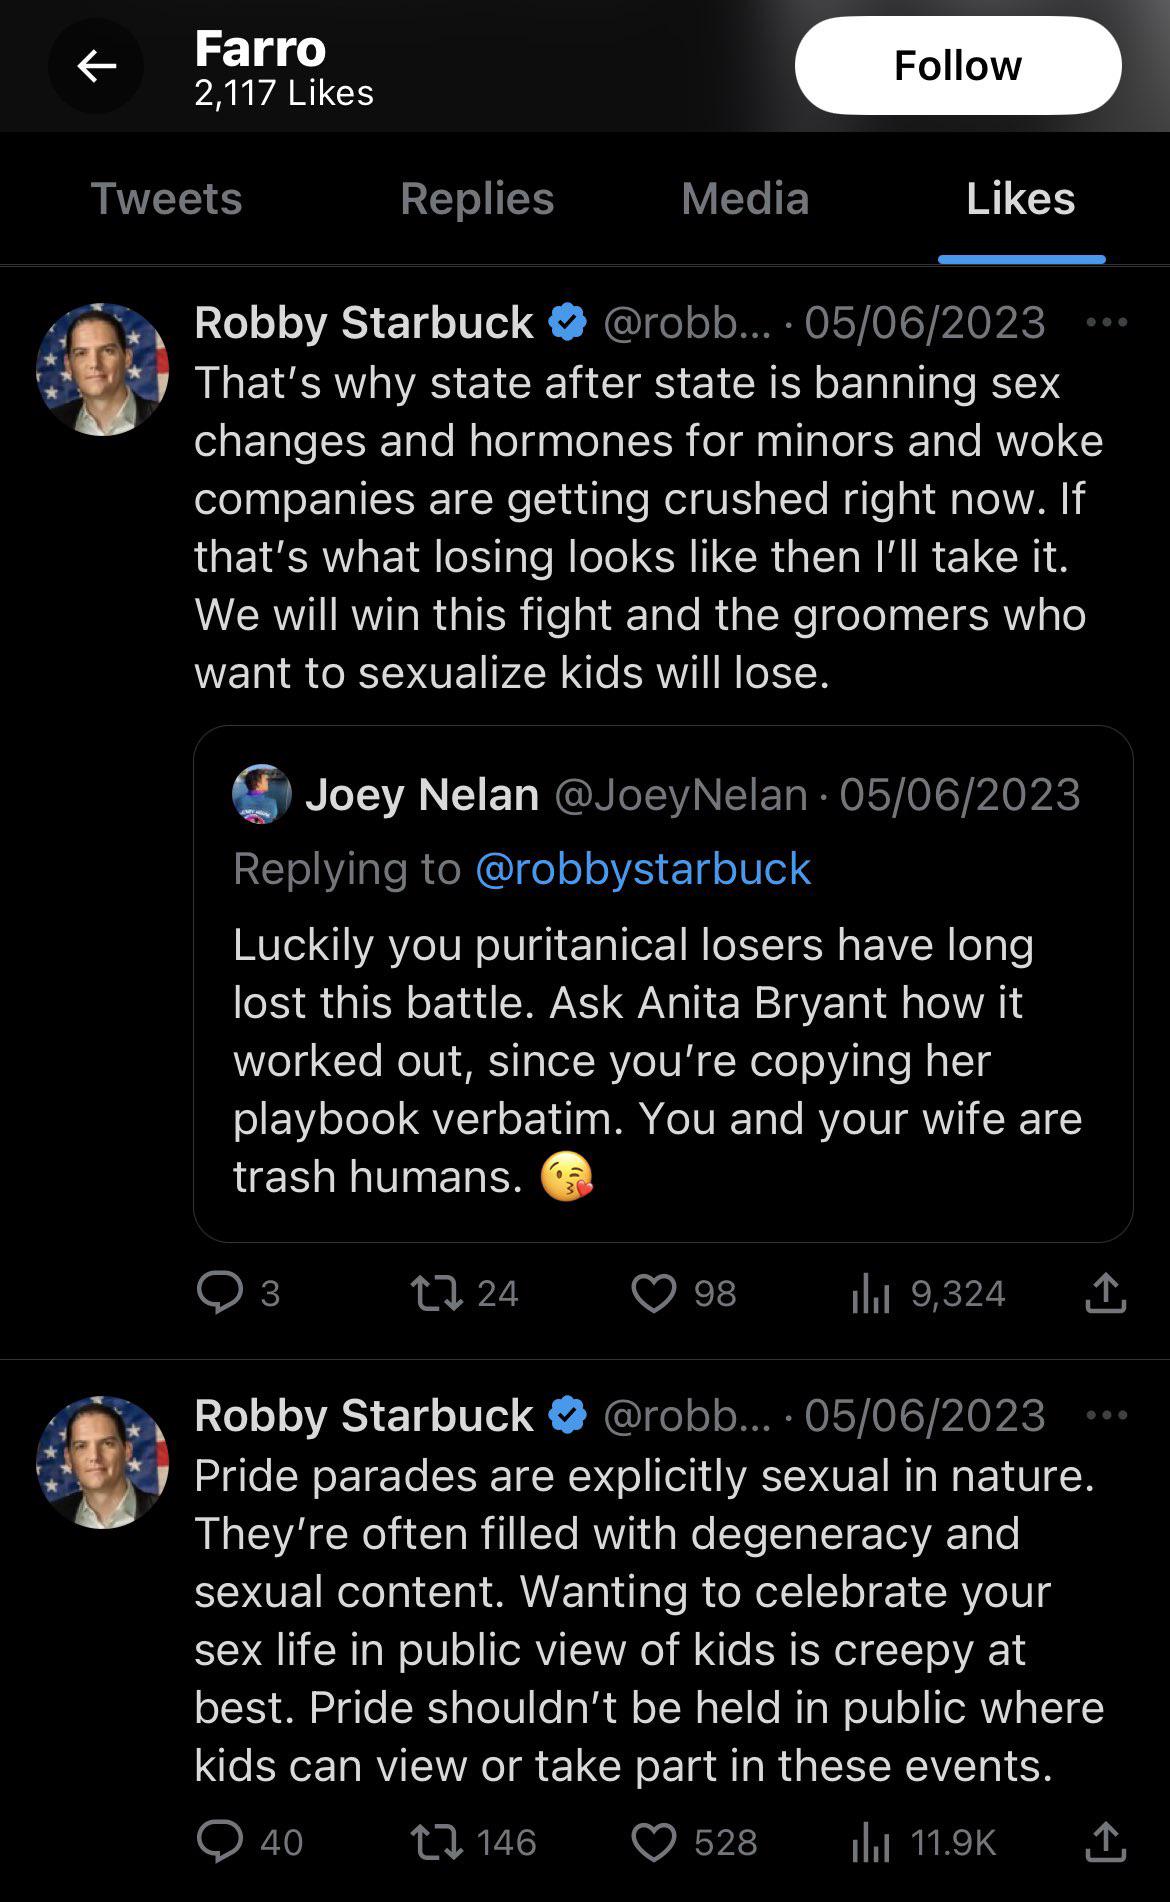Open more options on first tweet

tap(1106, 323)
